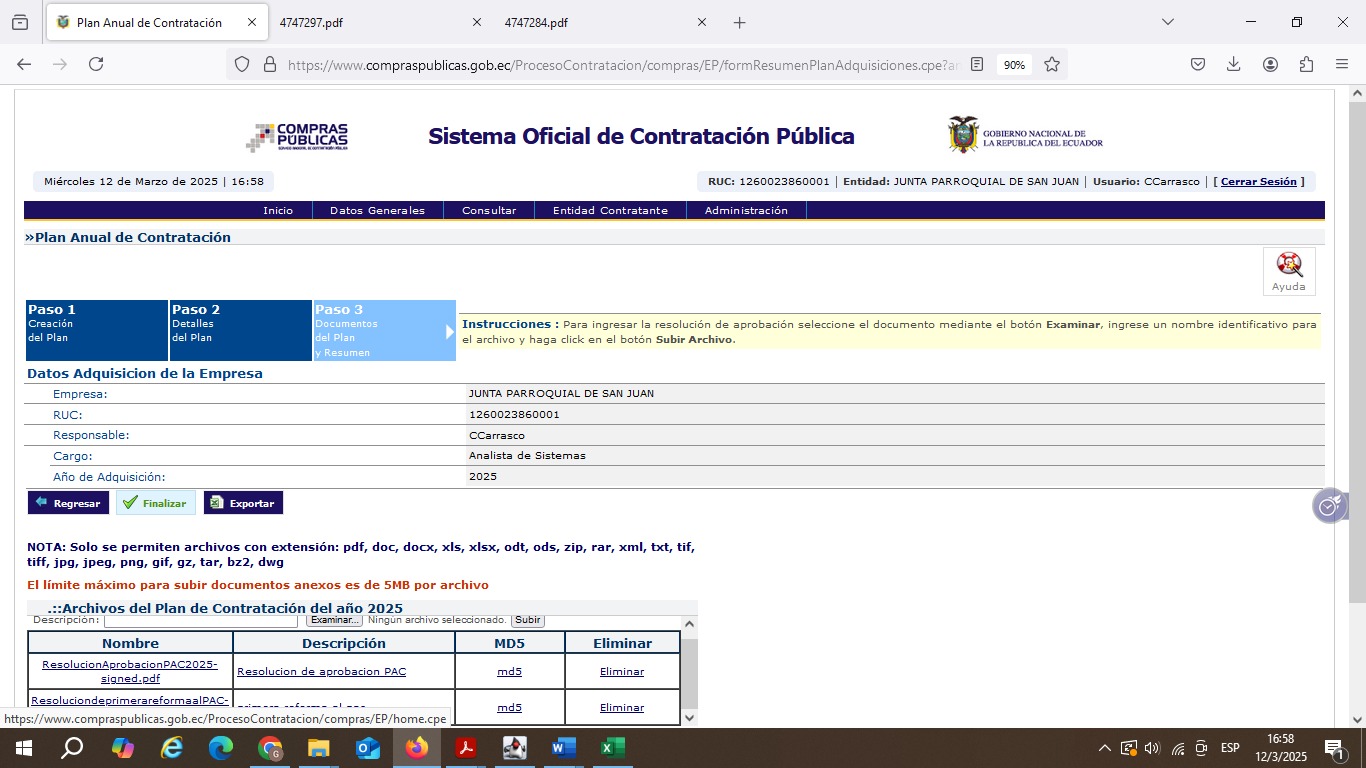Open the Firefox downloads panel
1366x768 pixels.
click(1233, 64)
